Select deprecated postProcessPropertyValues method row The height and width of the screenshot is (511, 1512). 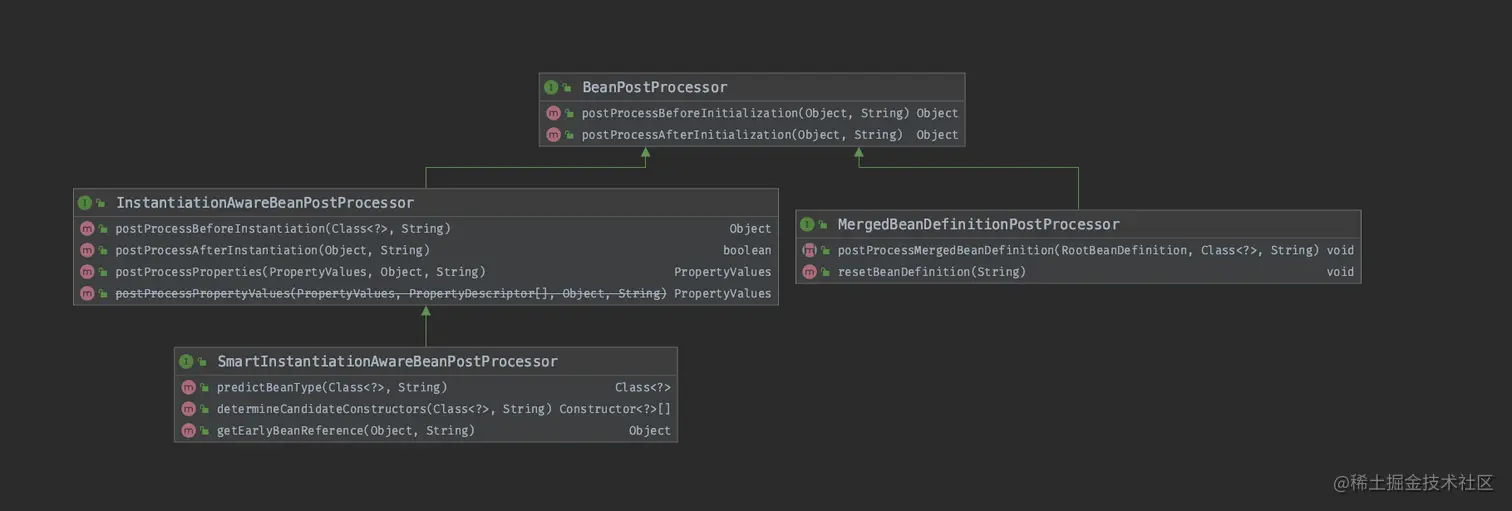pyautogui.click(x=390, y=294)
